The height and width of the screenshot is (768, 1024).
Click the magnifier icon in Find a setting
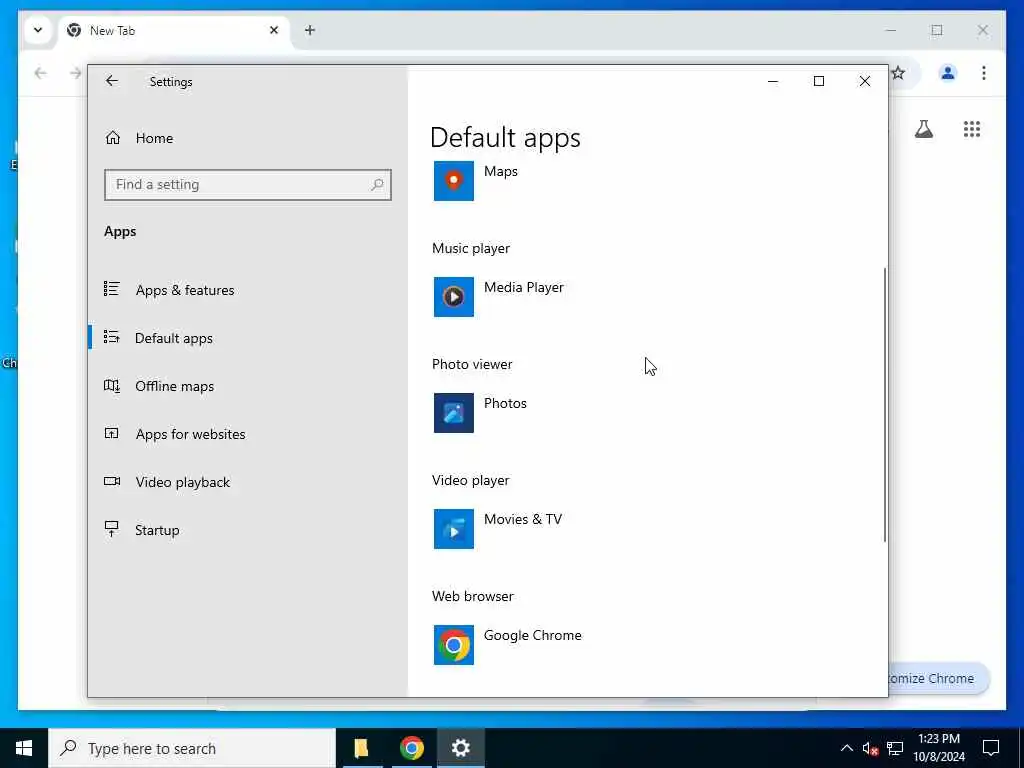coord(377,185)
